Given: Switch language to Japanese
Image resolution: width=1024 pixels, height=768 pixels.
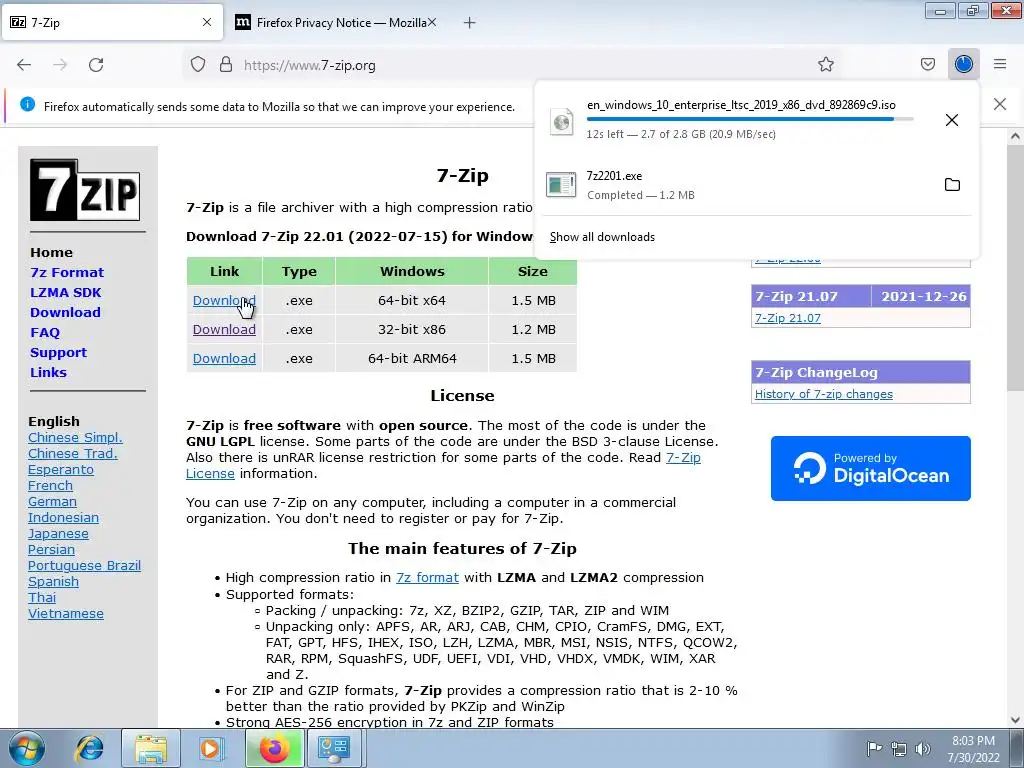Looking at the screenshot, I should coord(58,534).
